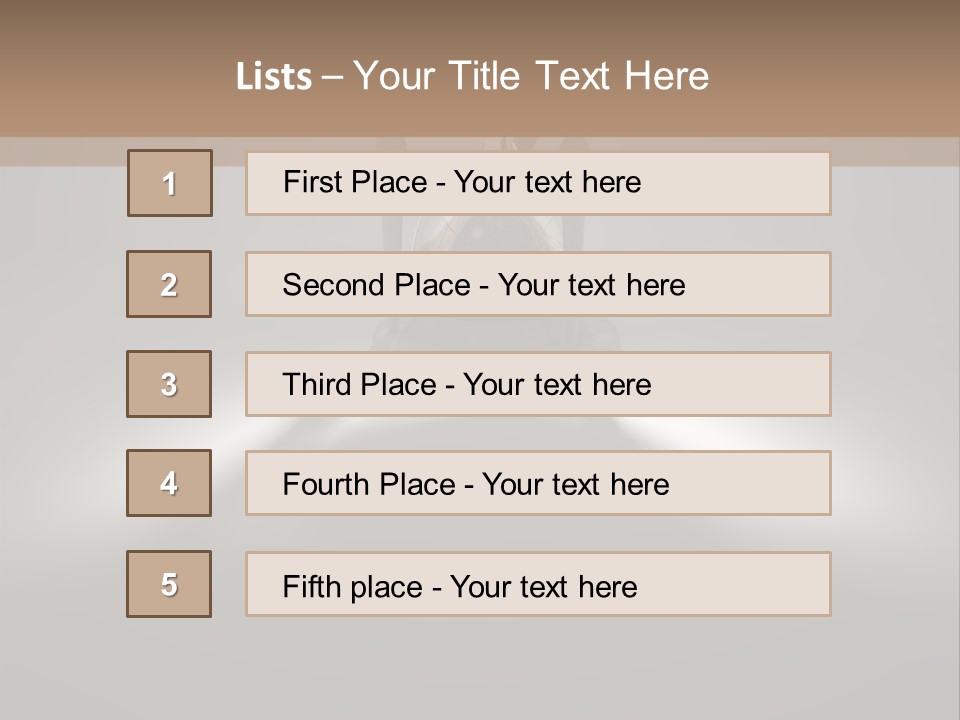Click the number 1 box

(169, 183)
